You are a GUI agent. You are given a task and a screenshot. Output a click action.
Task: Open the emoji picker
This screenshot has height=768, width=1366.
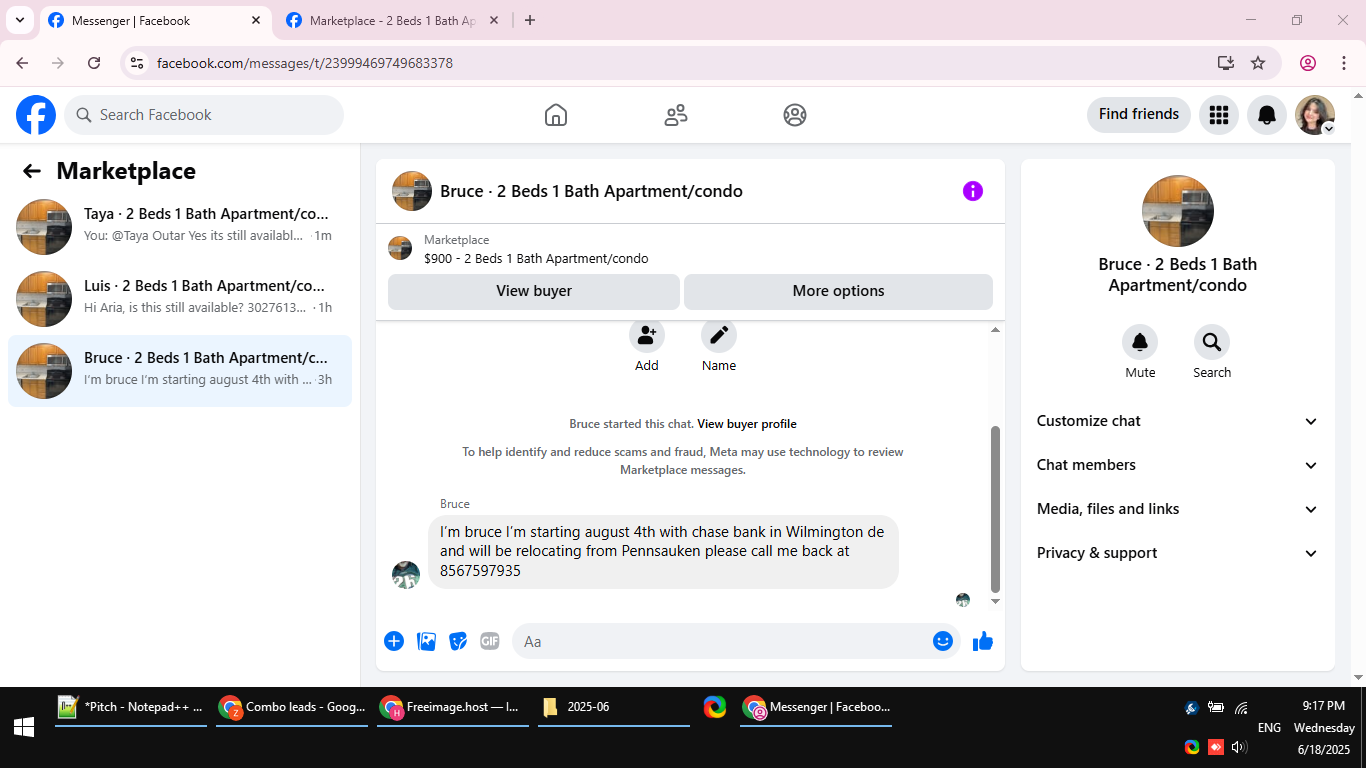(943, 641)
